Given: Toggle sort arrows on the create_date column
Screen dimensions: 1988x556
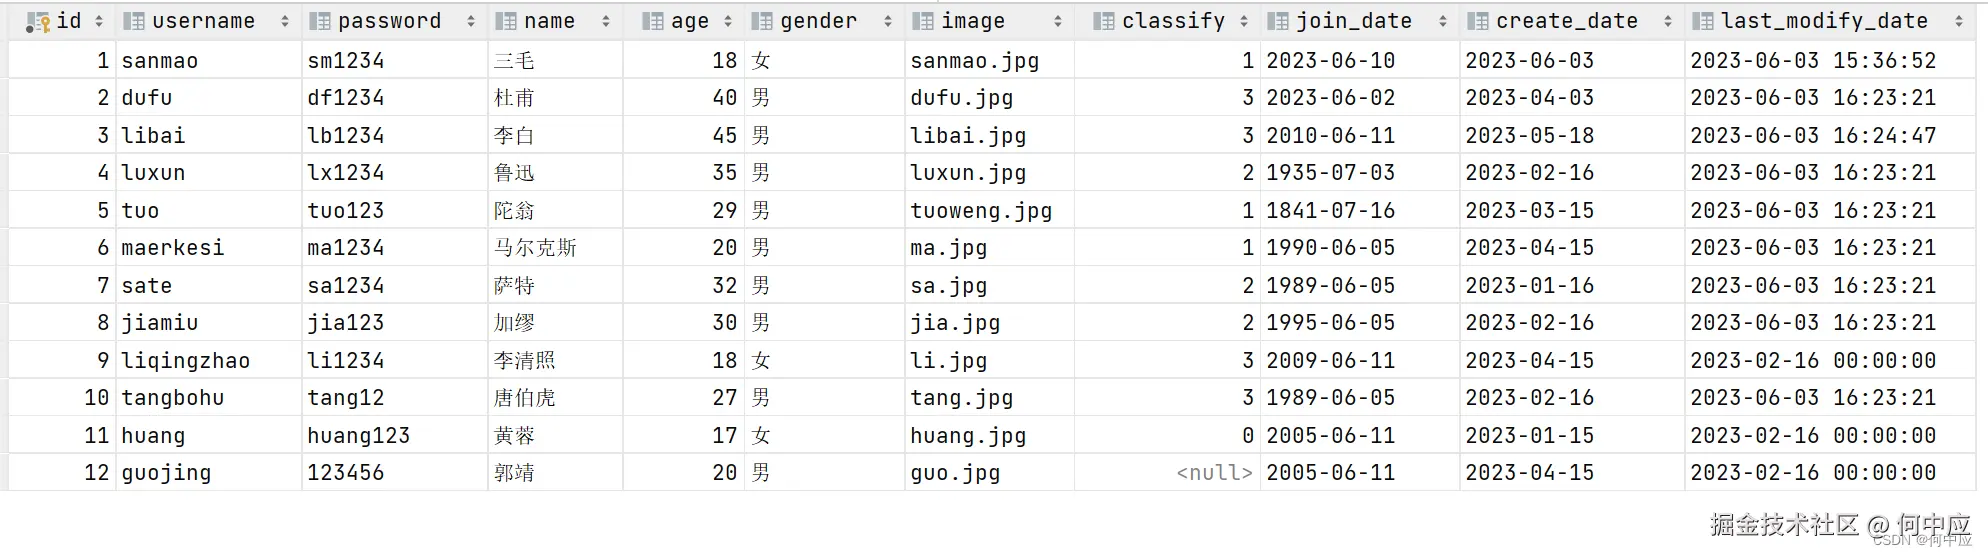Looking at the screenshot, I should click(x=1667, y=21).
